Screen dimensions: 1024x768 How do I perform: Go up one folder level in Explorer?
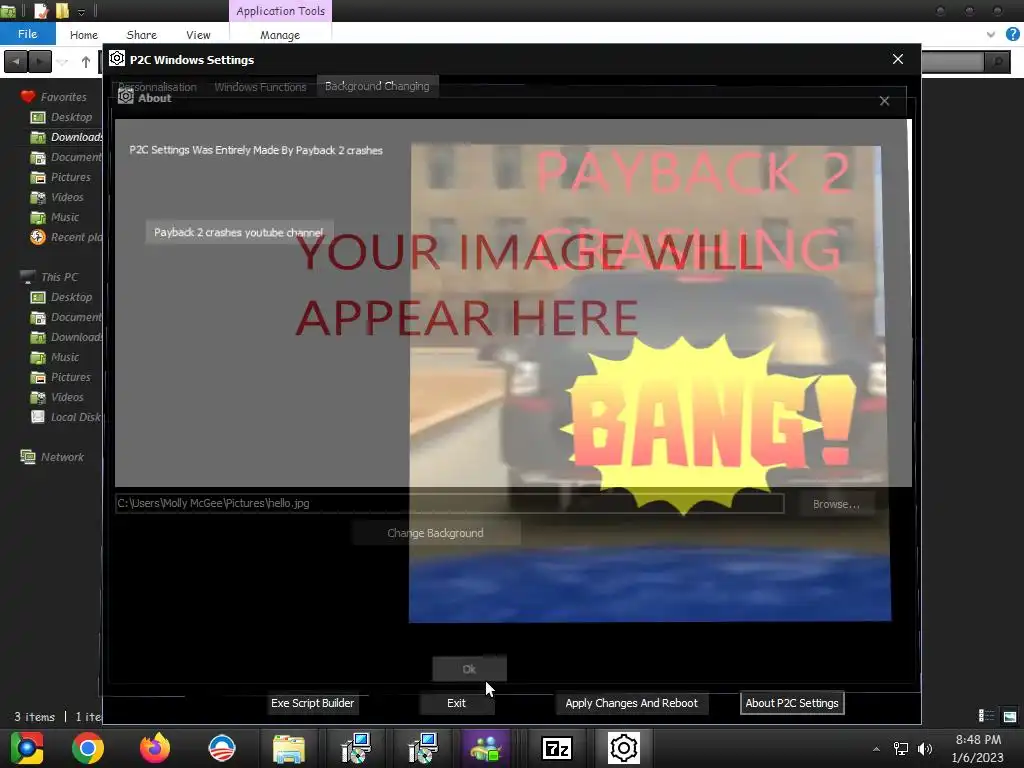pos(86,62)
